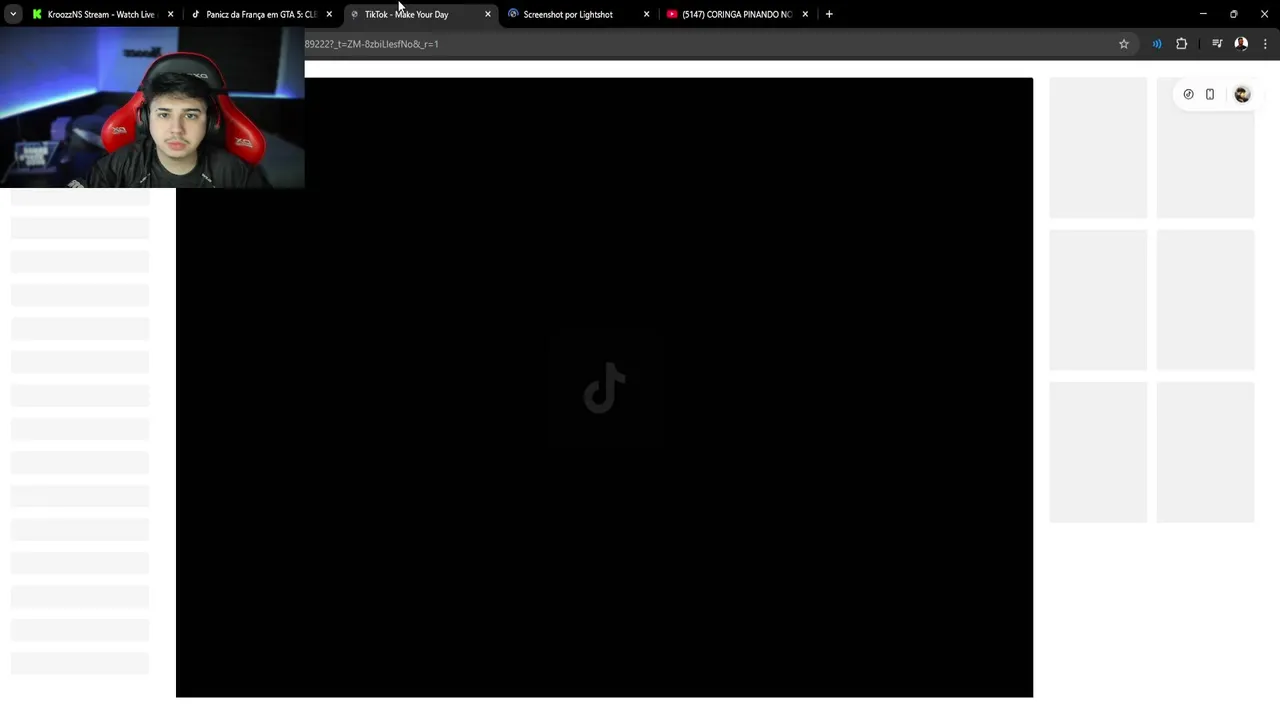1280x720 pixels.
Task: Open the media controls music-note icon
Action: pos(1217,44)
